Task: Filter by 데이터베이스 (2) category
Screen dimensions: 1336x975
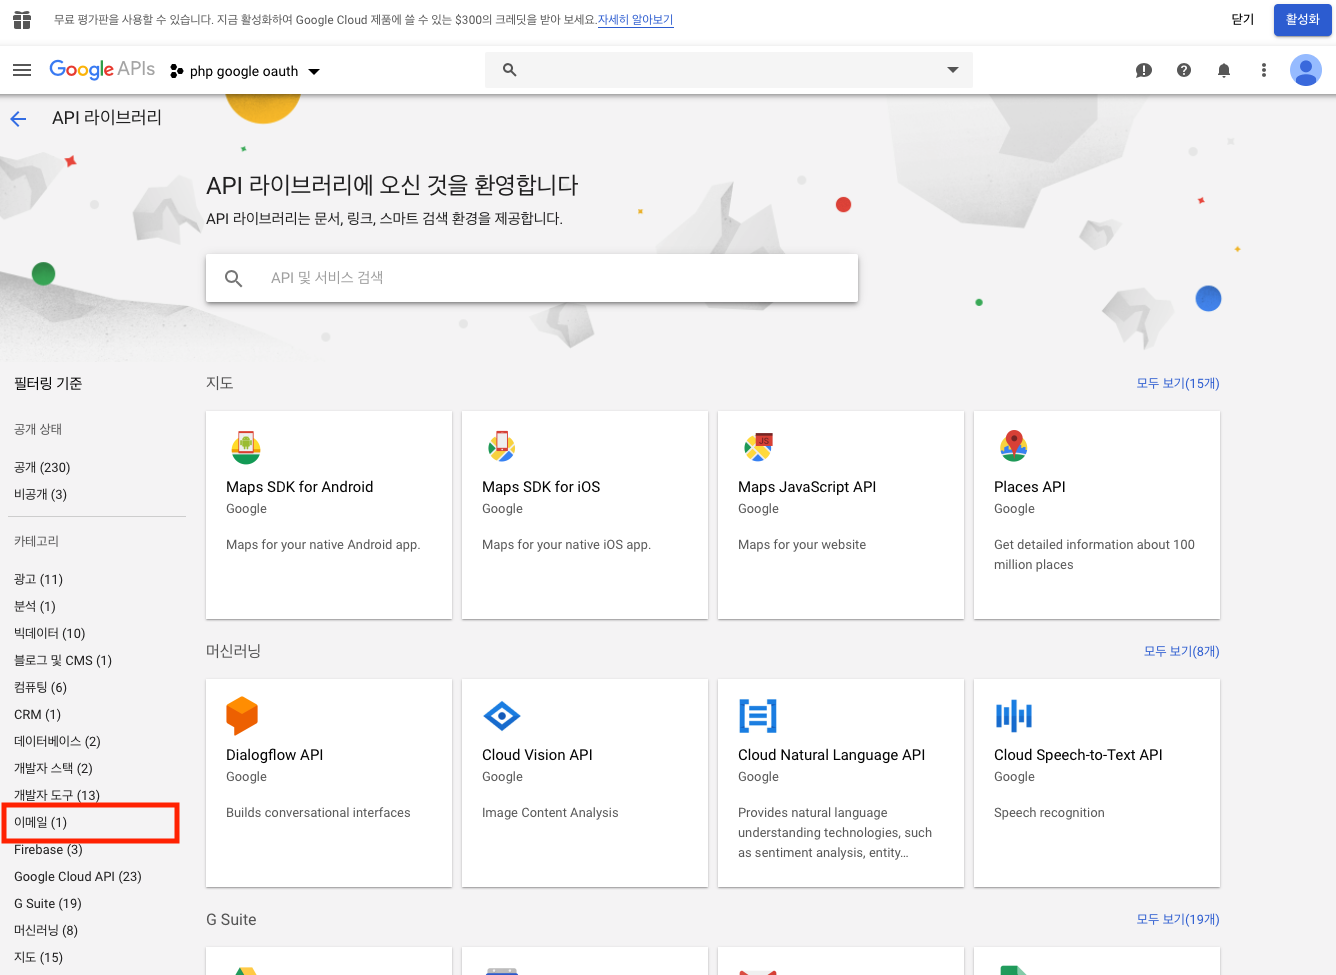Action: pos(57,741)
